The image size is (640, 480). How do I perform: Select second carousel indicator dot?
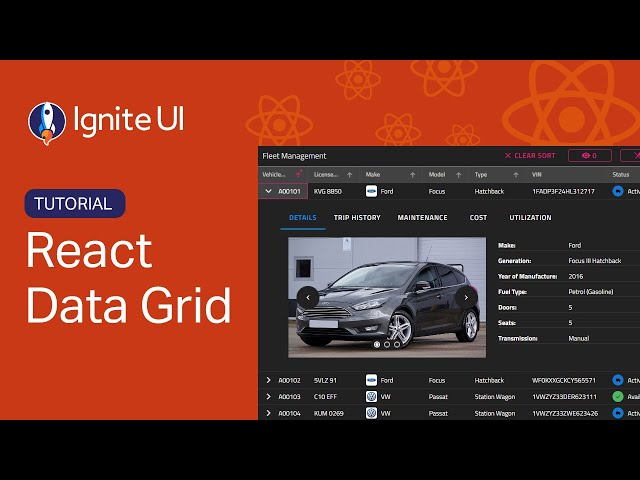click(x=387, y=344)
